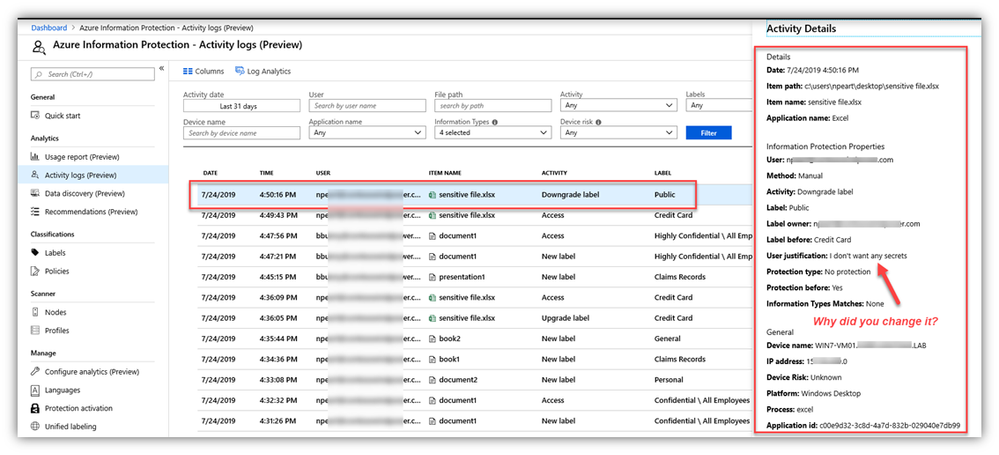Click file icon of document2 row
Viewport: 999px width, 455px height.
coord(432,380)
